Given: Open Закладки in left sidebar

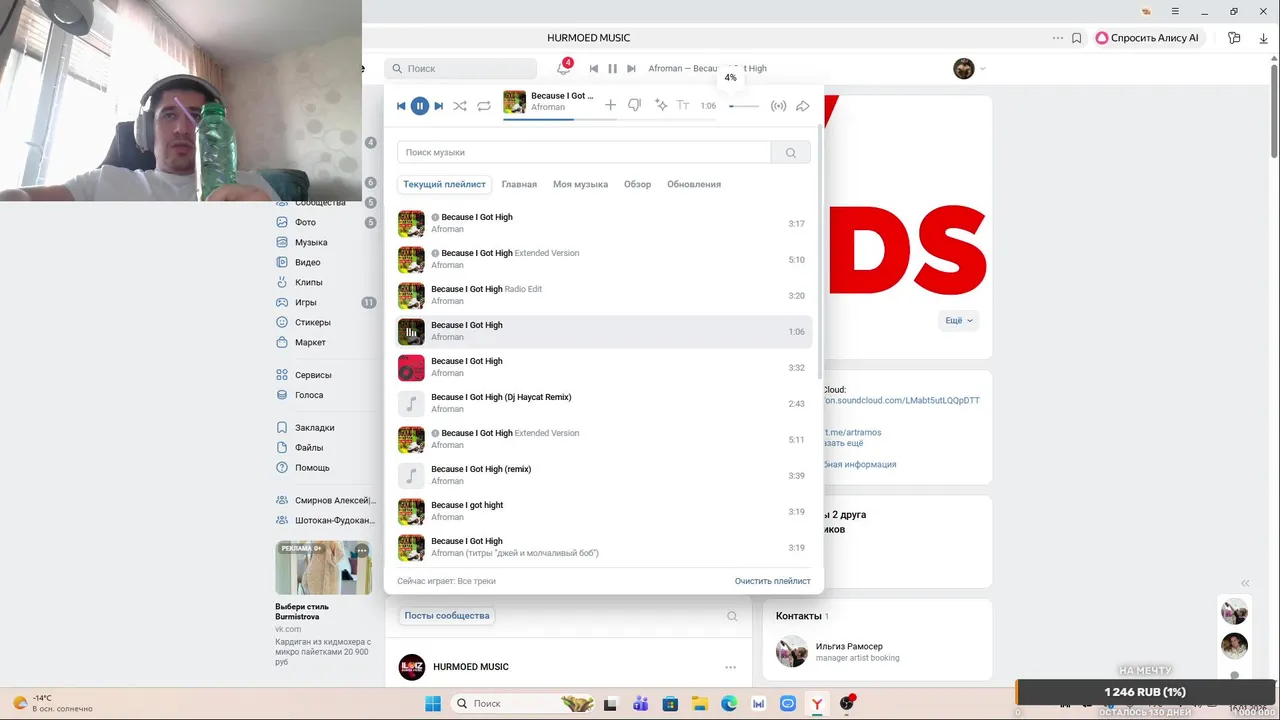Looking at the screenshot, I should point(314,427).
